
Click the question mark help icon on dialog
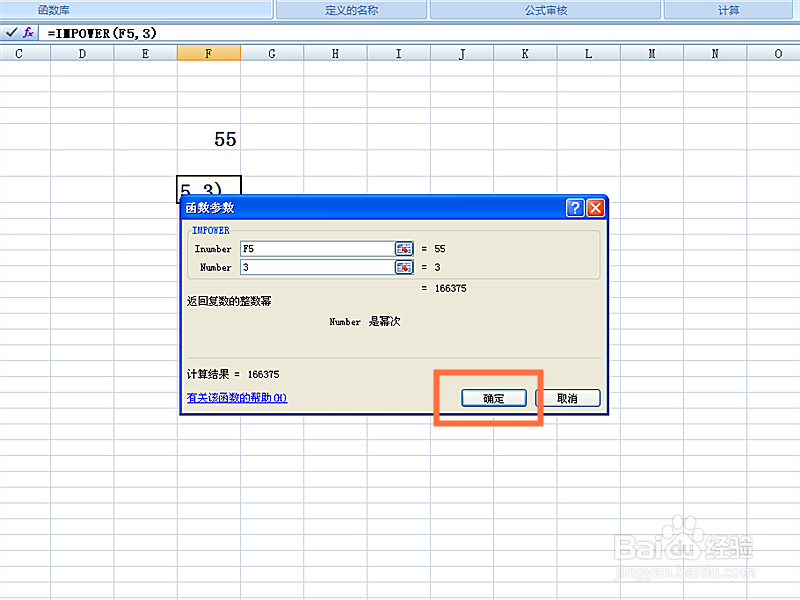[574, 207]
